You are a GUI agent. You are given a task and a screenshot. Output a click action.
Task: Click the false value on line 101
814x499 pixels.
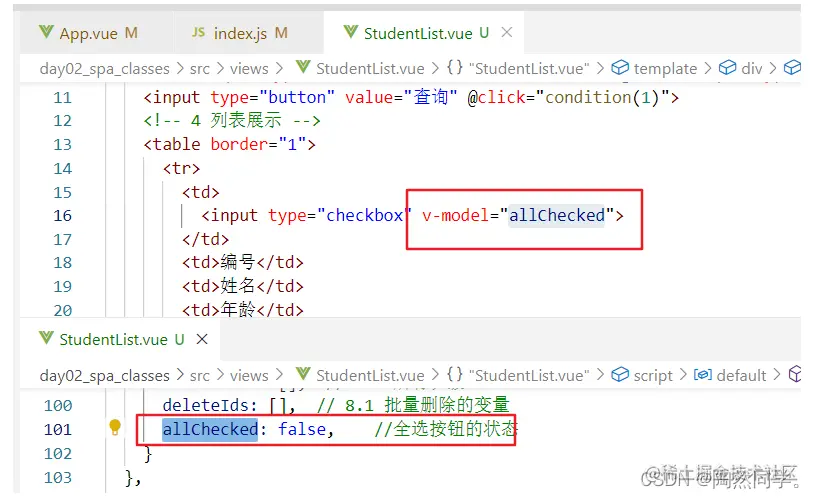[x=302, y=429]
